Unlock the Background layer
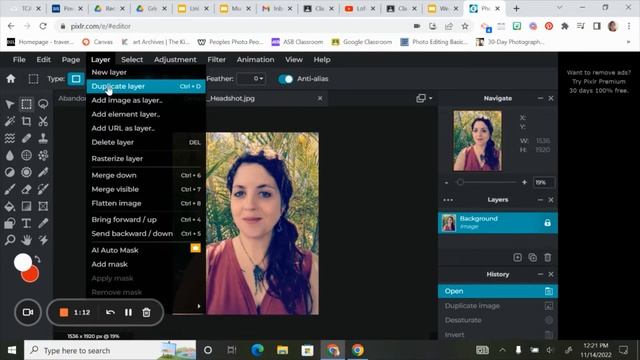The height and width of the screenshot is (360, 640). coord(547,223)
